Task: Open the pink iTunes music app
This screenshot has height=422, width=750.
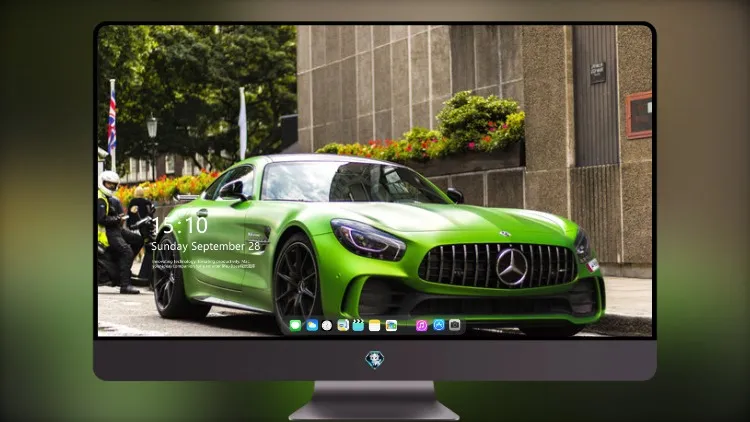Action: coord(421,325)
